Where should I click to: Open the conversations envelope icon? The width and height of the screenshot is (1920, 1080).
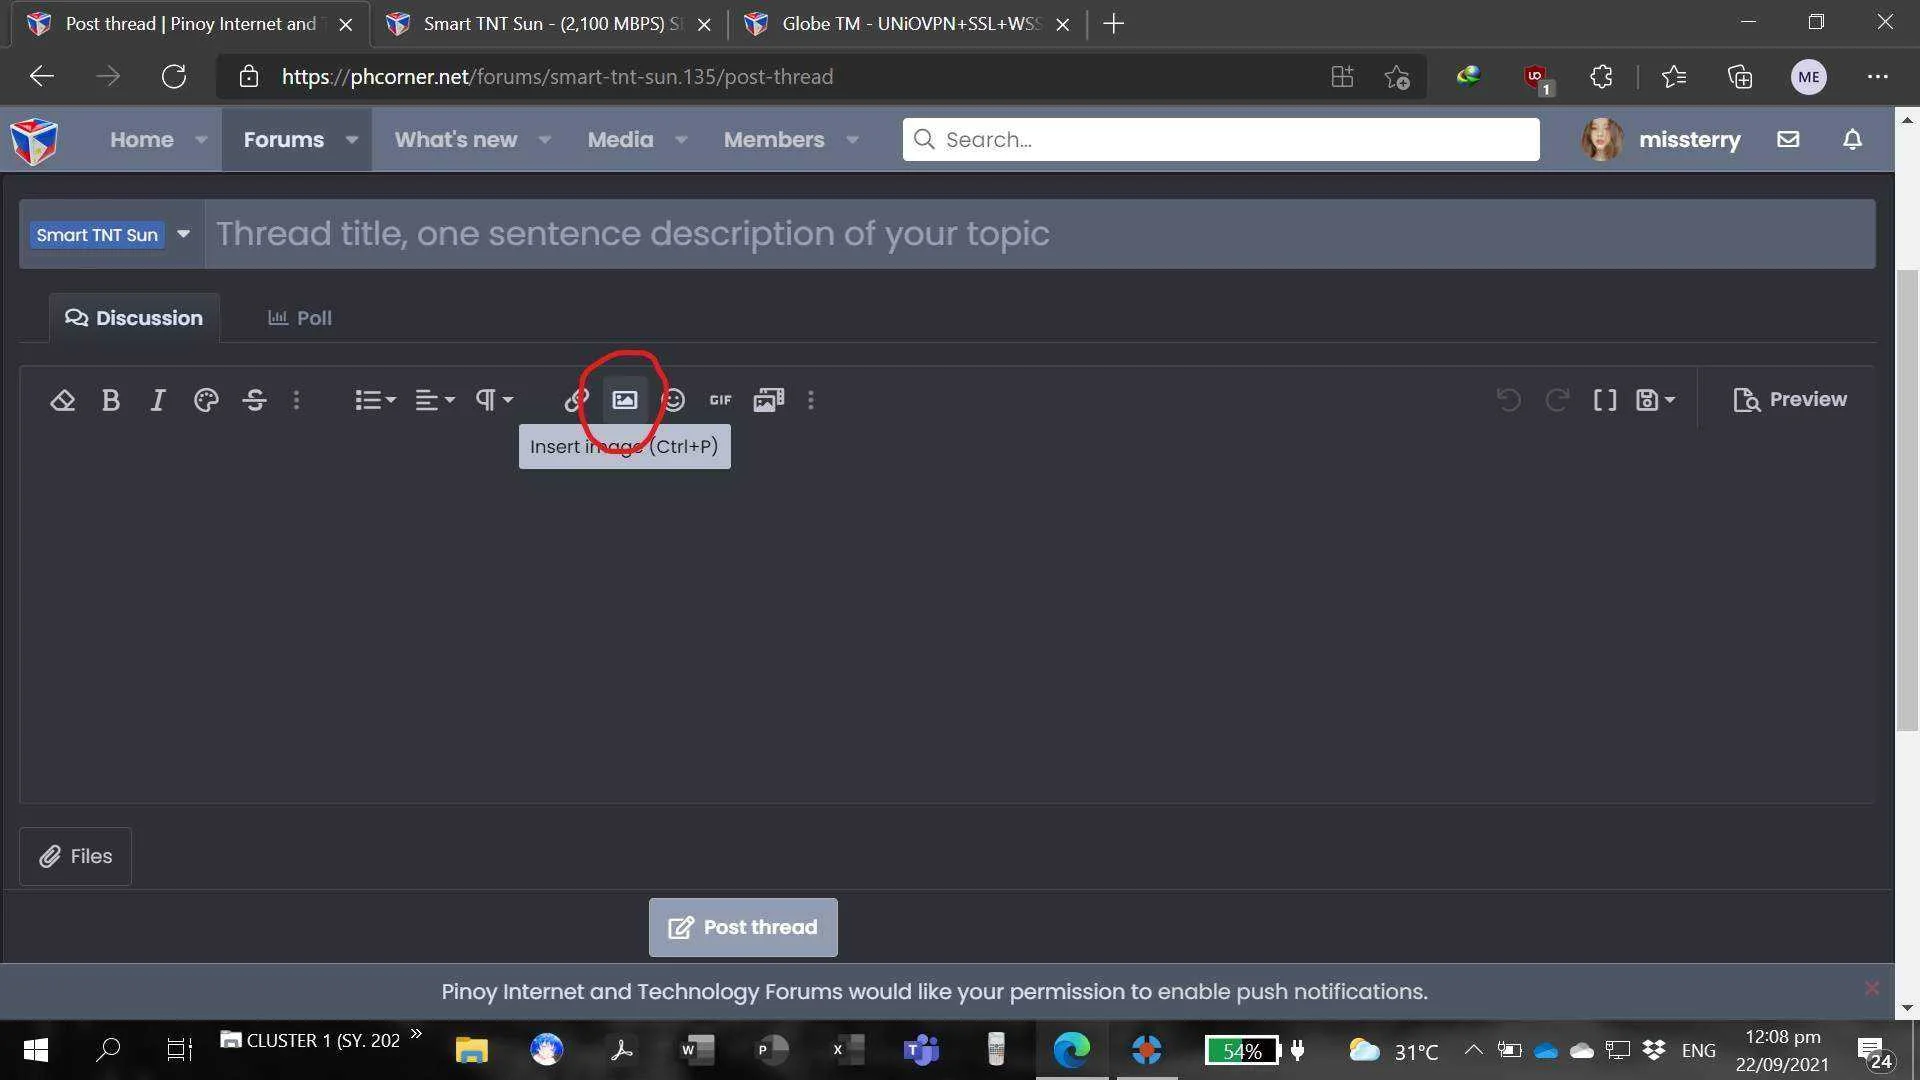point(1789,140)
